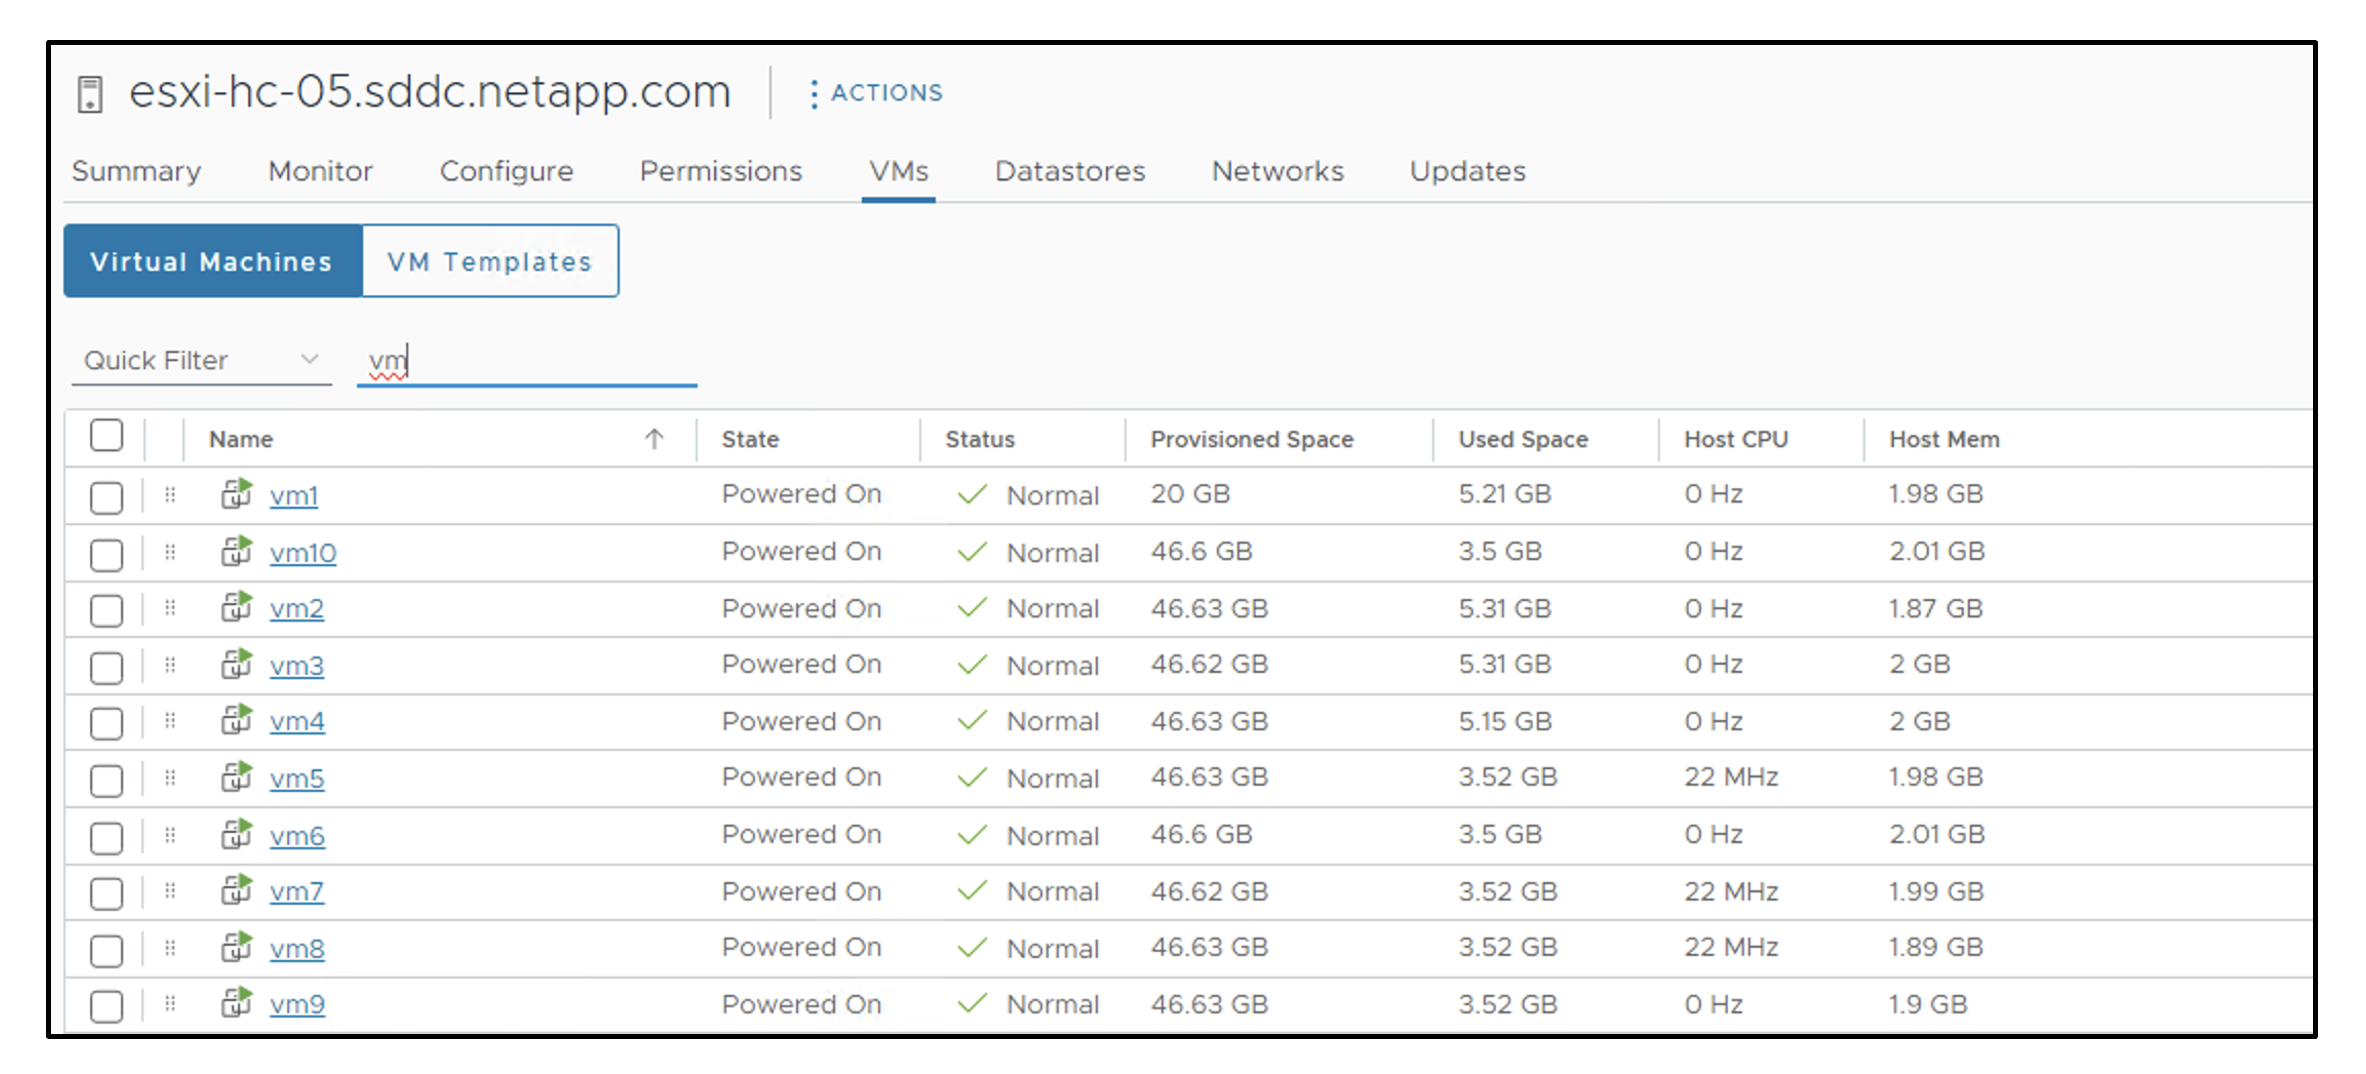This screenshot has width=2366, height=1074.
Task: Sort by the Provisioned Space column header
Action: (1251, 439)
